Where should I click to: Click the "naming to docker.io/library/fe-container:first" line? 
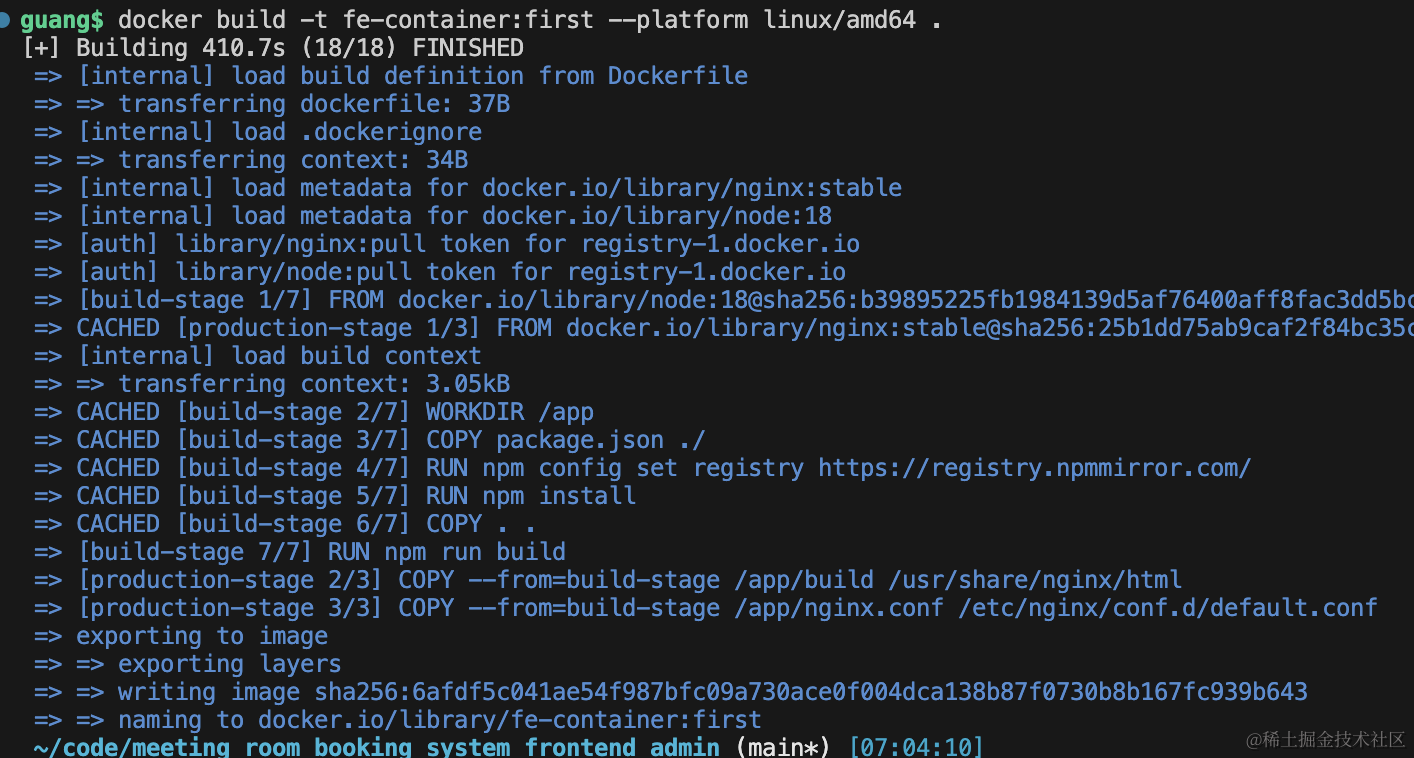coord(397,720)
